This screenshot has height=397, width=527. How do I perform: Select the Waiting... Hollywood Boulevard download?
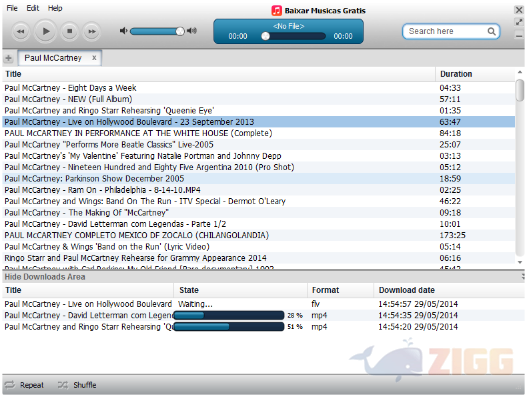(264, 304)
